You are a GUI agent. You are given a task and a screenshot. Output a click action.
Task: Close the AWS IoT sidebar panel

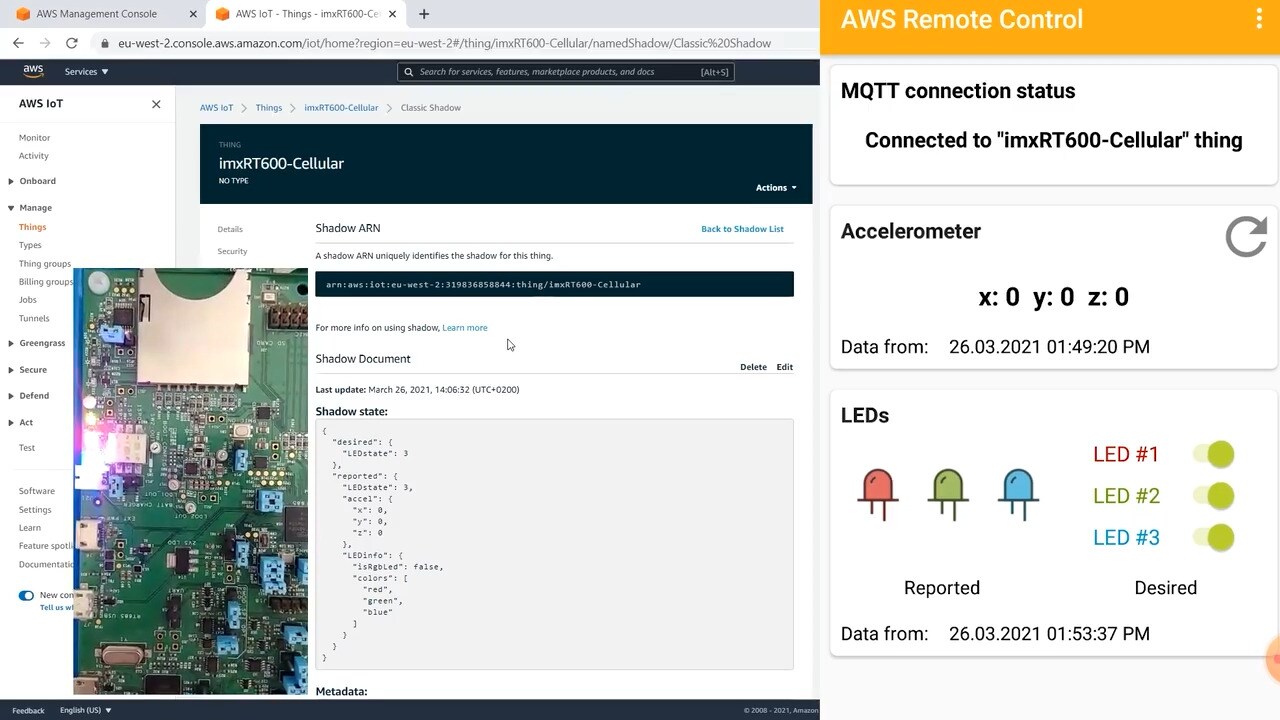(156, 104)
